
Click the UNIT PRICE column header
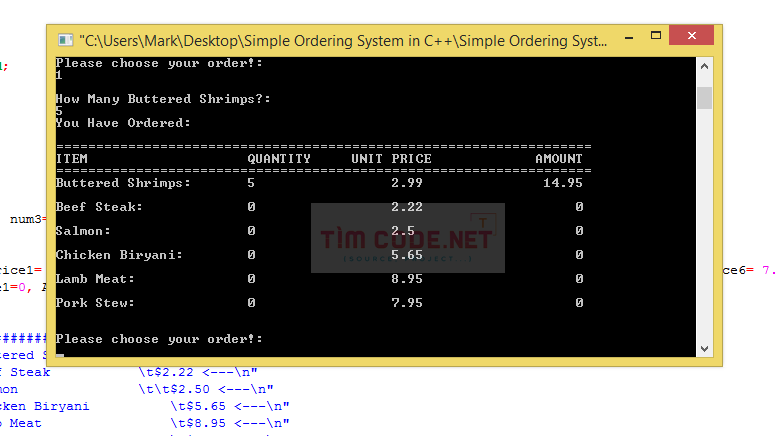[x=391, y=159]
